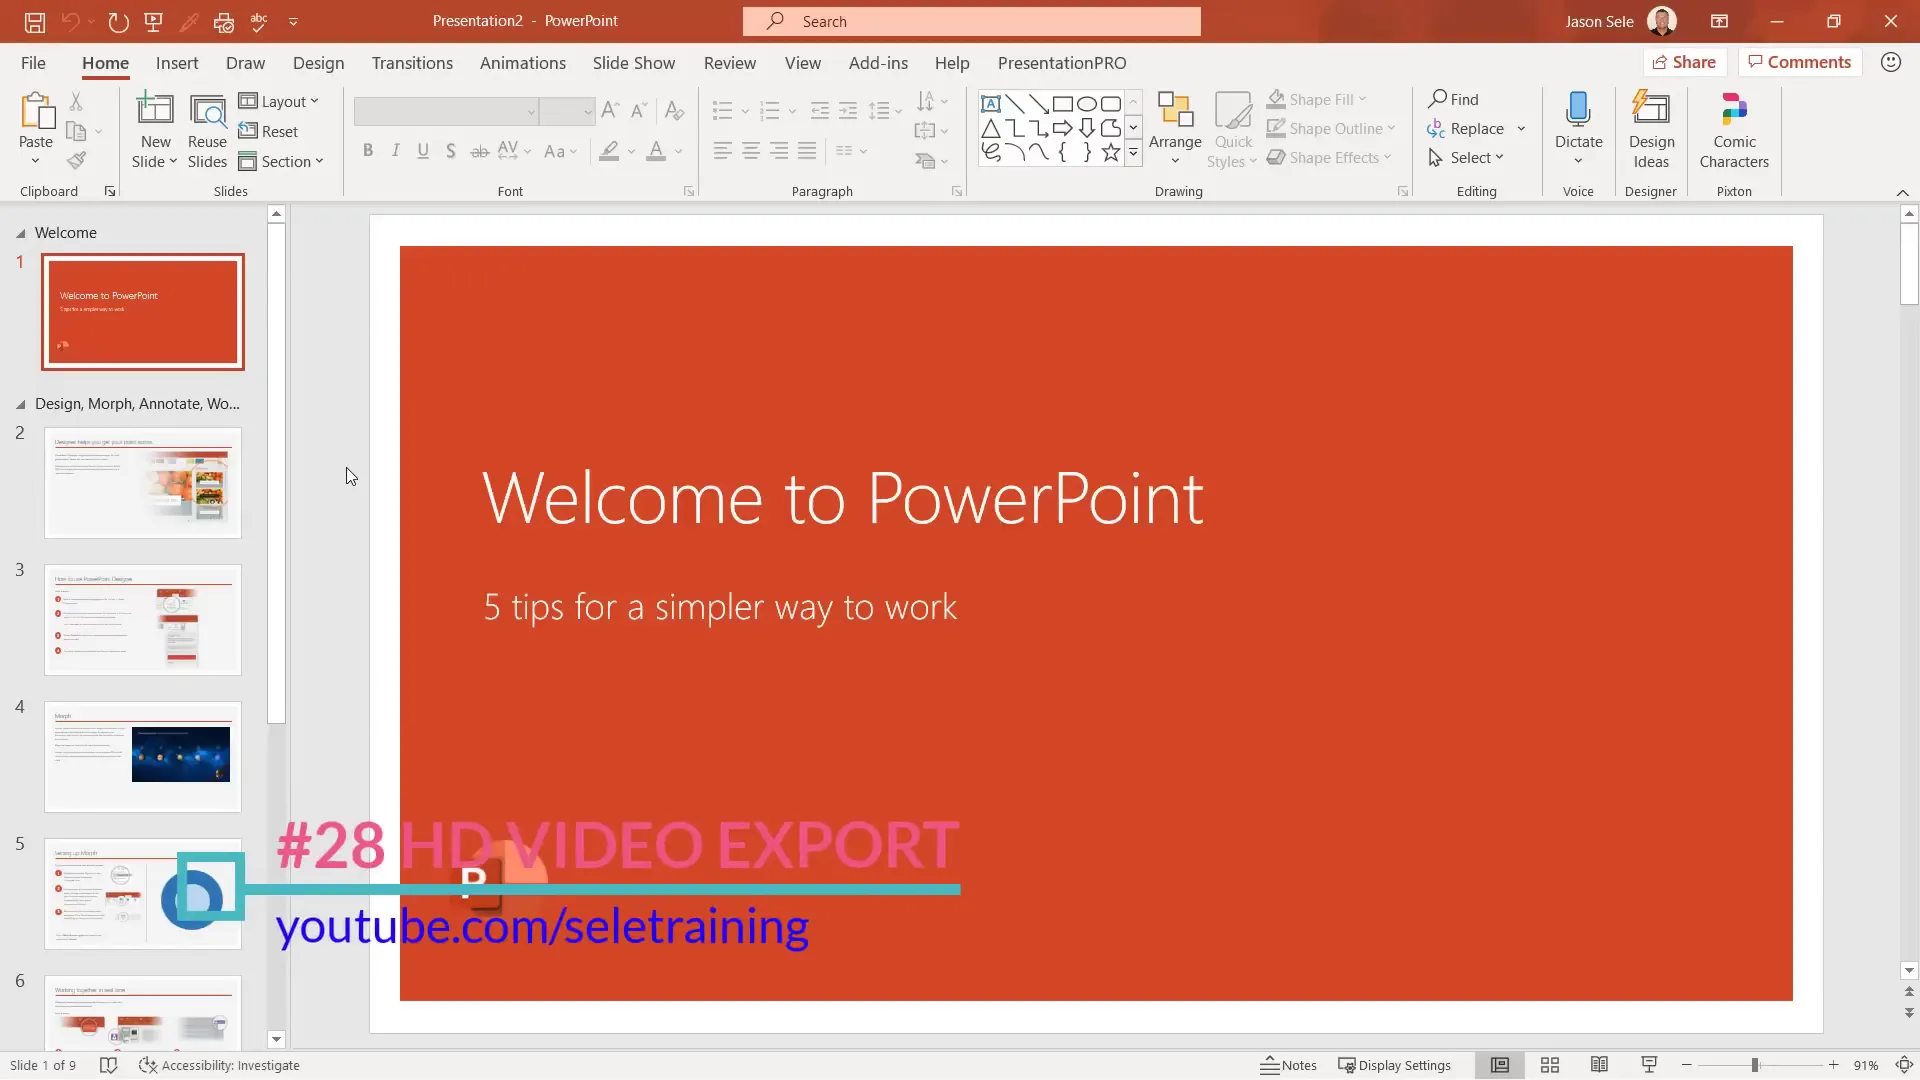Click the Share button

click(x=1684, y=61)
